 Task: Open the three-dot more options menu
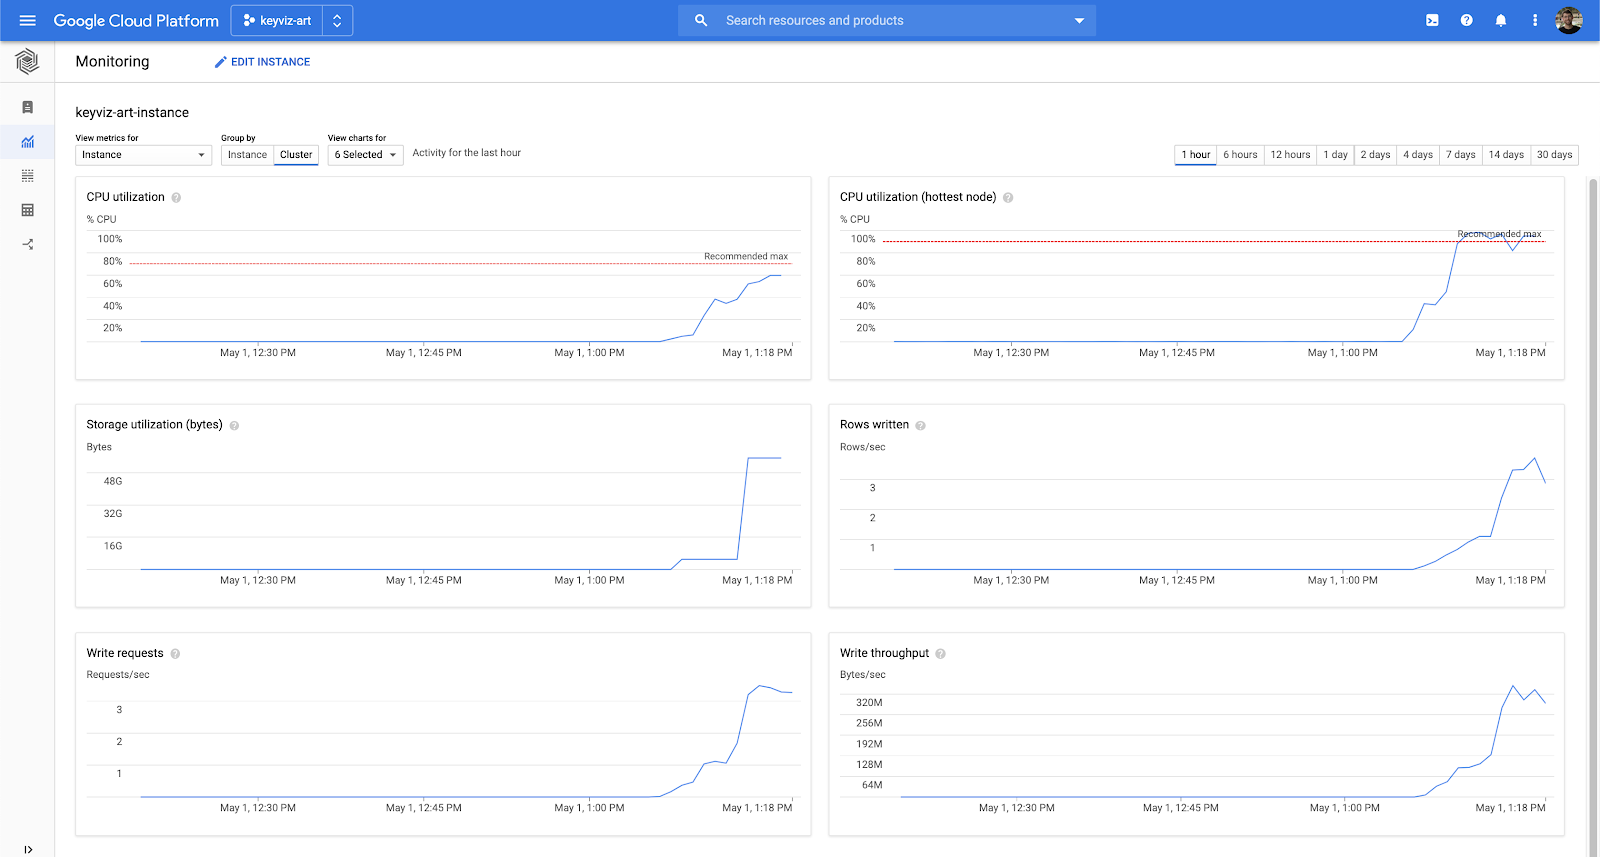(x=1534, y=20)
